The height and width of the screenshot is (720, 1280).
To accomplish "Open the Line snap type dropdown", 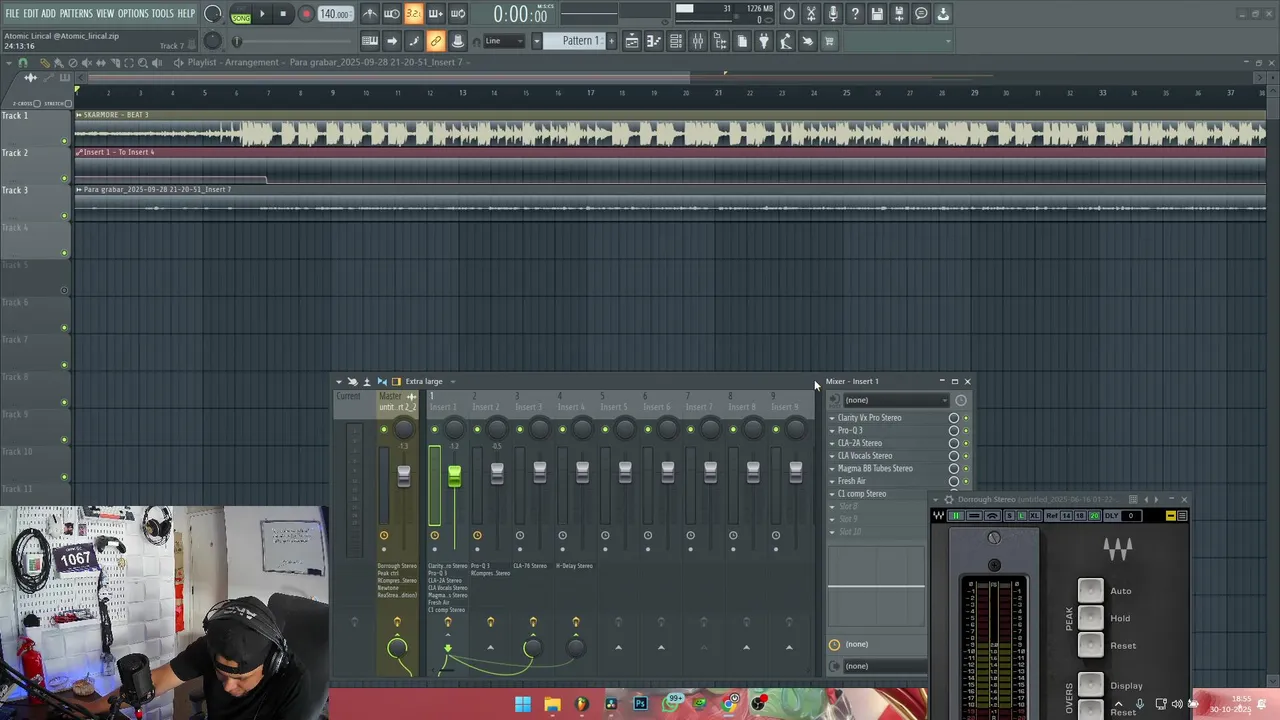I will coord(506,41).
